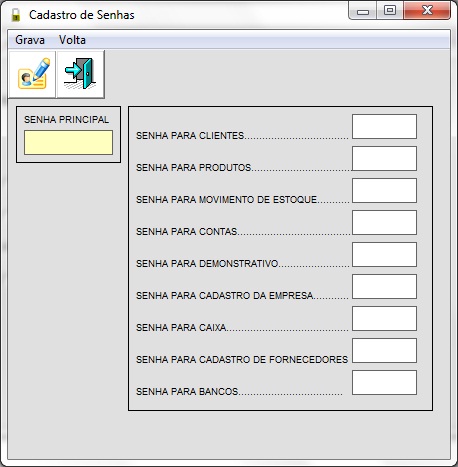Minimize the Cadastro de Senhas window
This screenshot has height=467, width=458.
(x=363, y=11)
